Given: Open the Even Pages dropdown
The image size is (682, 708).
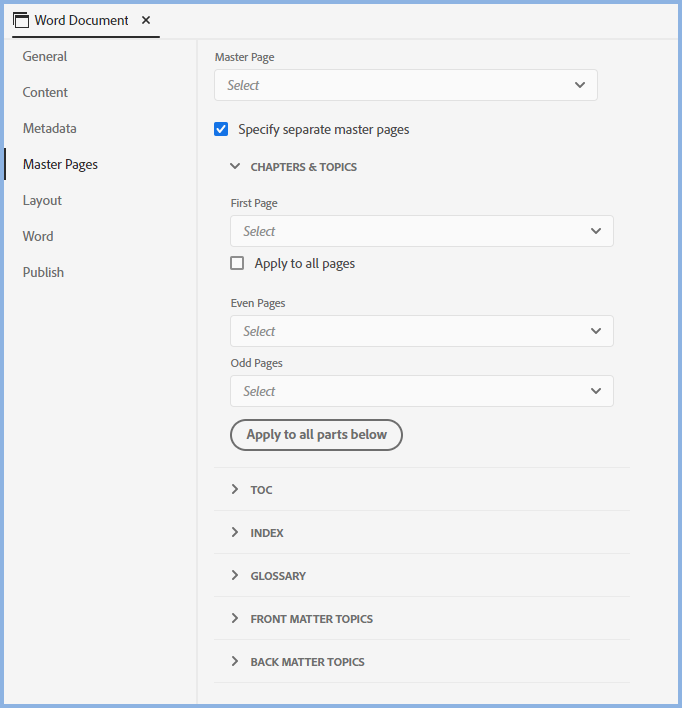Looking at the screenshot, I should pos(421,331).
